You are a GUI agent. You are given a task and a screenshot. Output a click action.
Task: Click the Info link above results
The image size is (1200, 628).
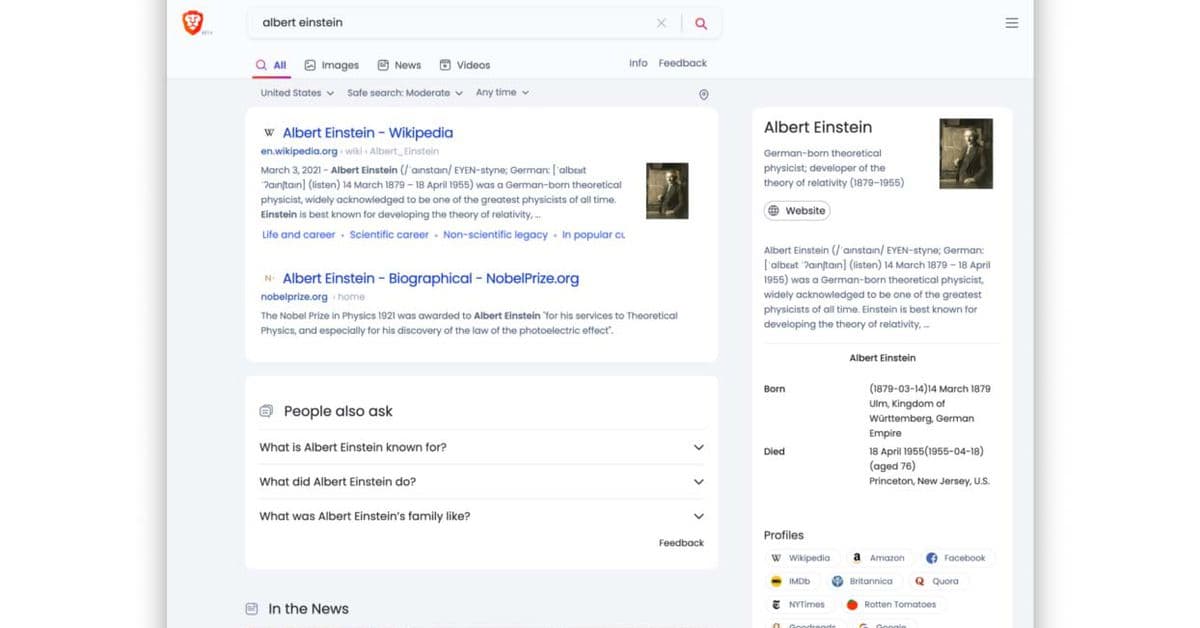pos(638,63)
